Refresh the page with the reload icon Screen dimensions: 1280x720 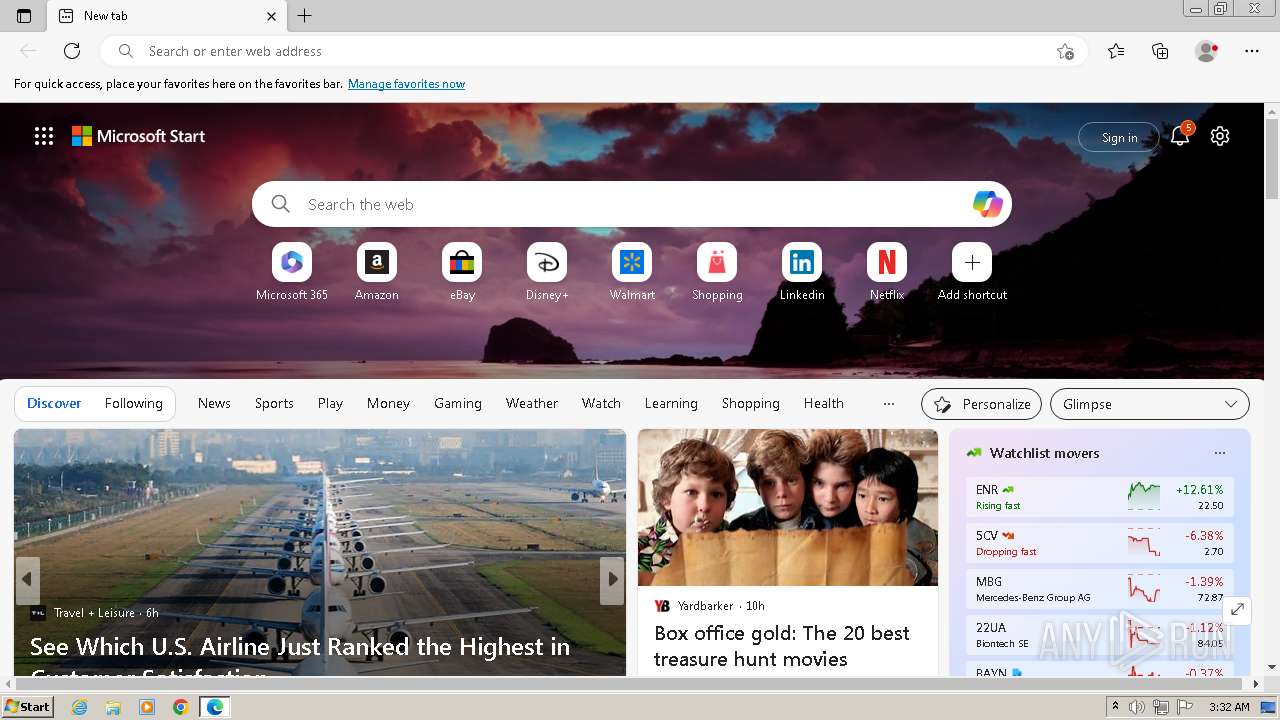(72, 51)
